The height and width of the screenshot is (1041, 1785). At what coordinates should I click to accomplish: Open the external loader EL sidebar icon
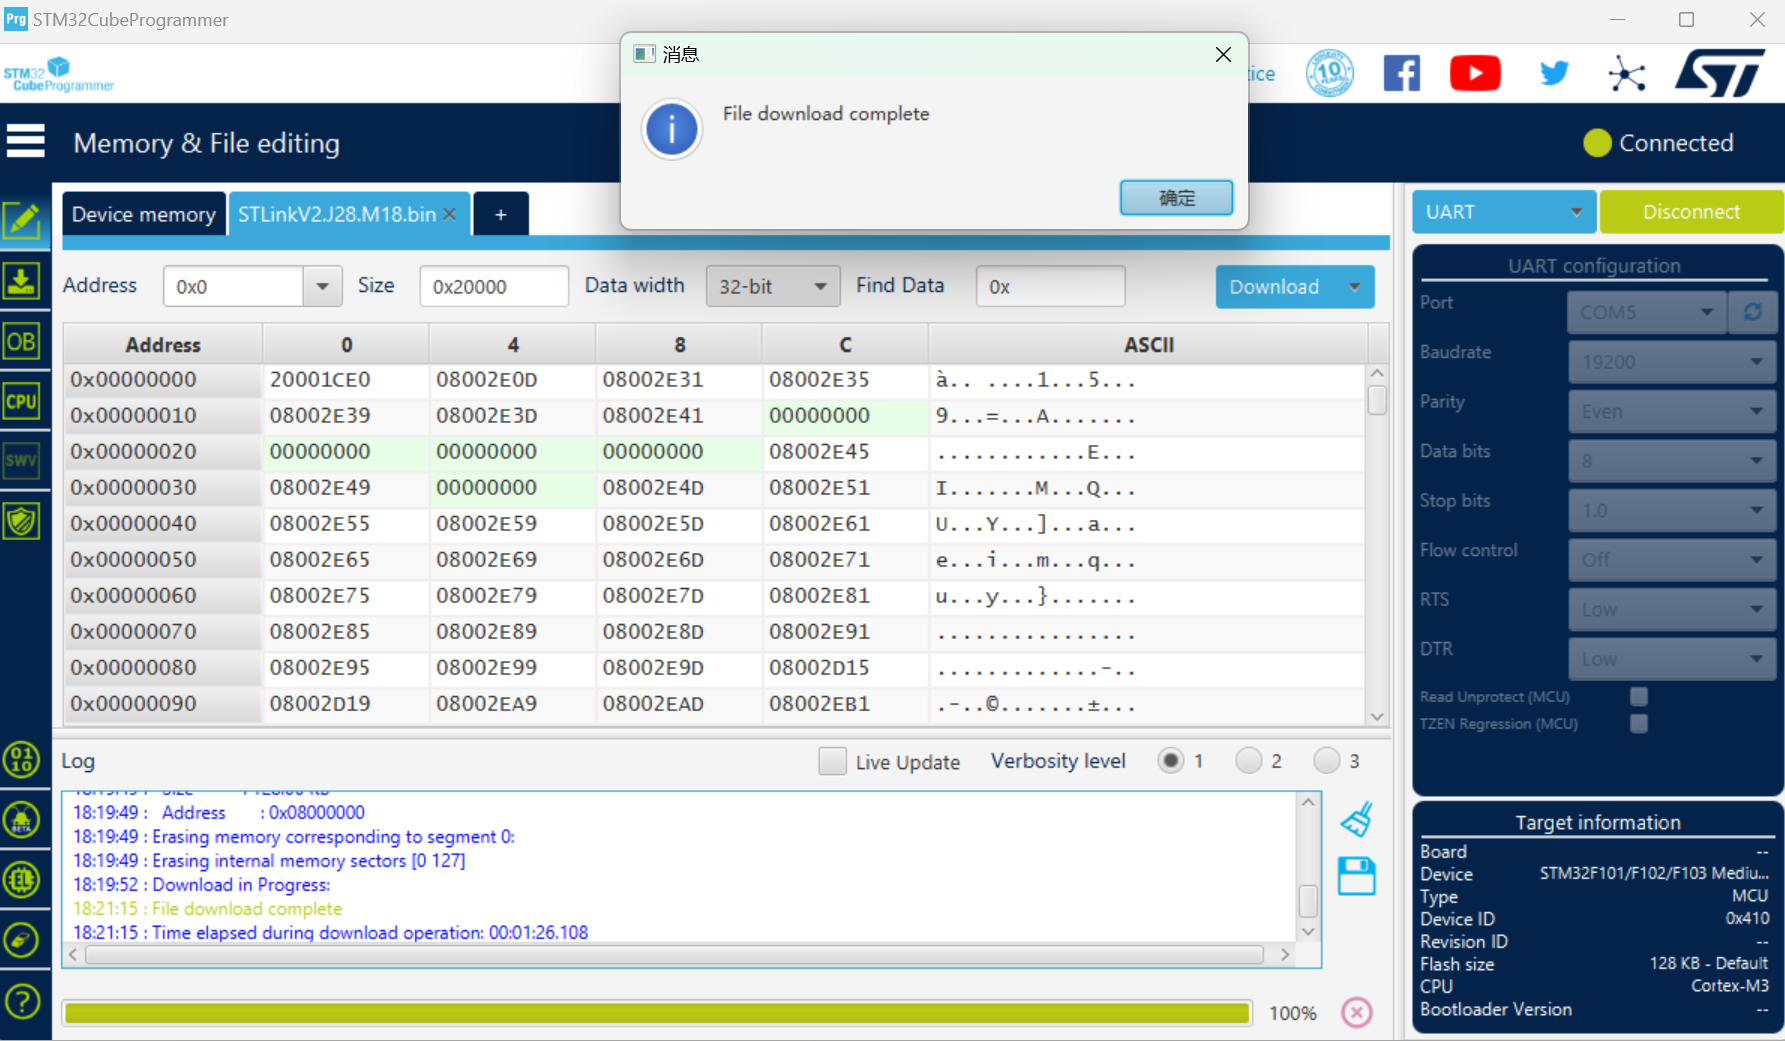click(x=22, y=880)
